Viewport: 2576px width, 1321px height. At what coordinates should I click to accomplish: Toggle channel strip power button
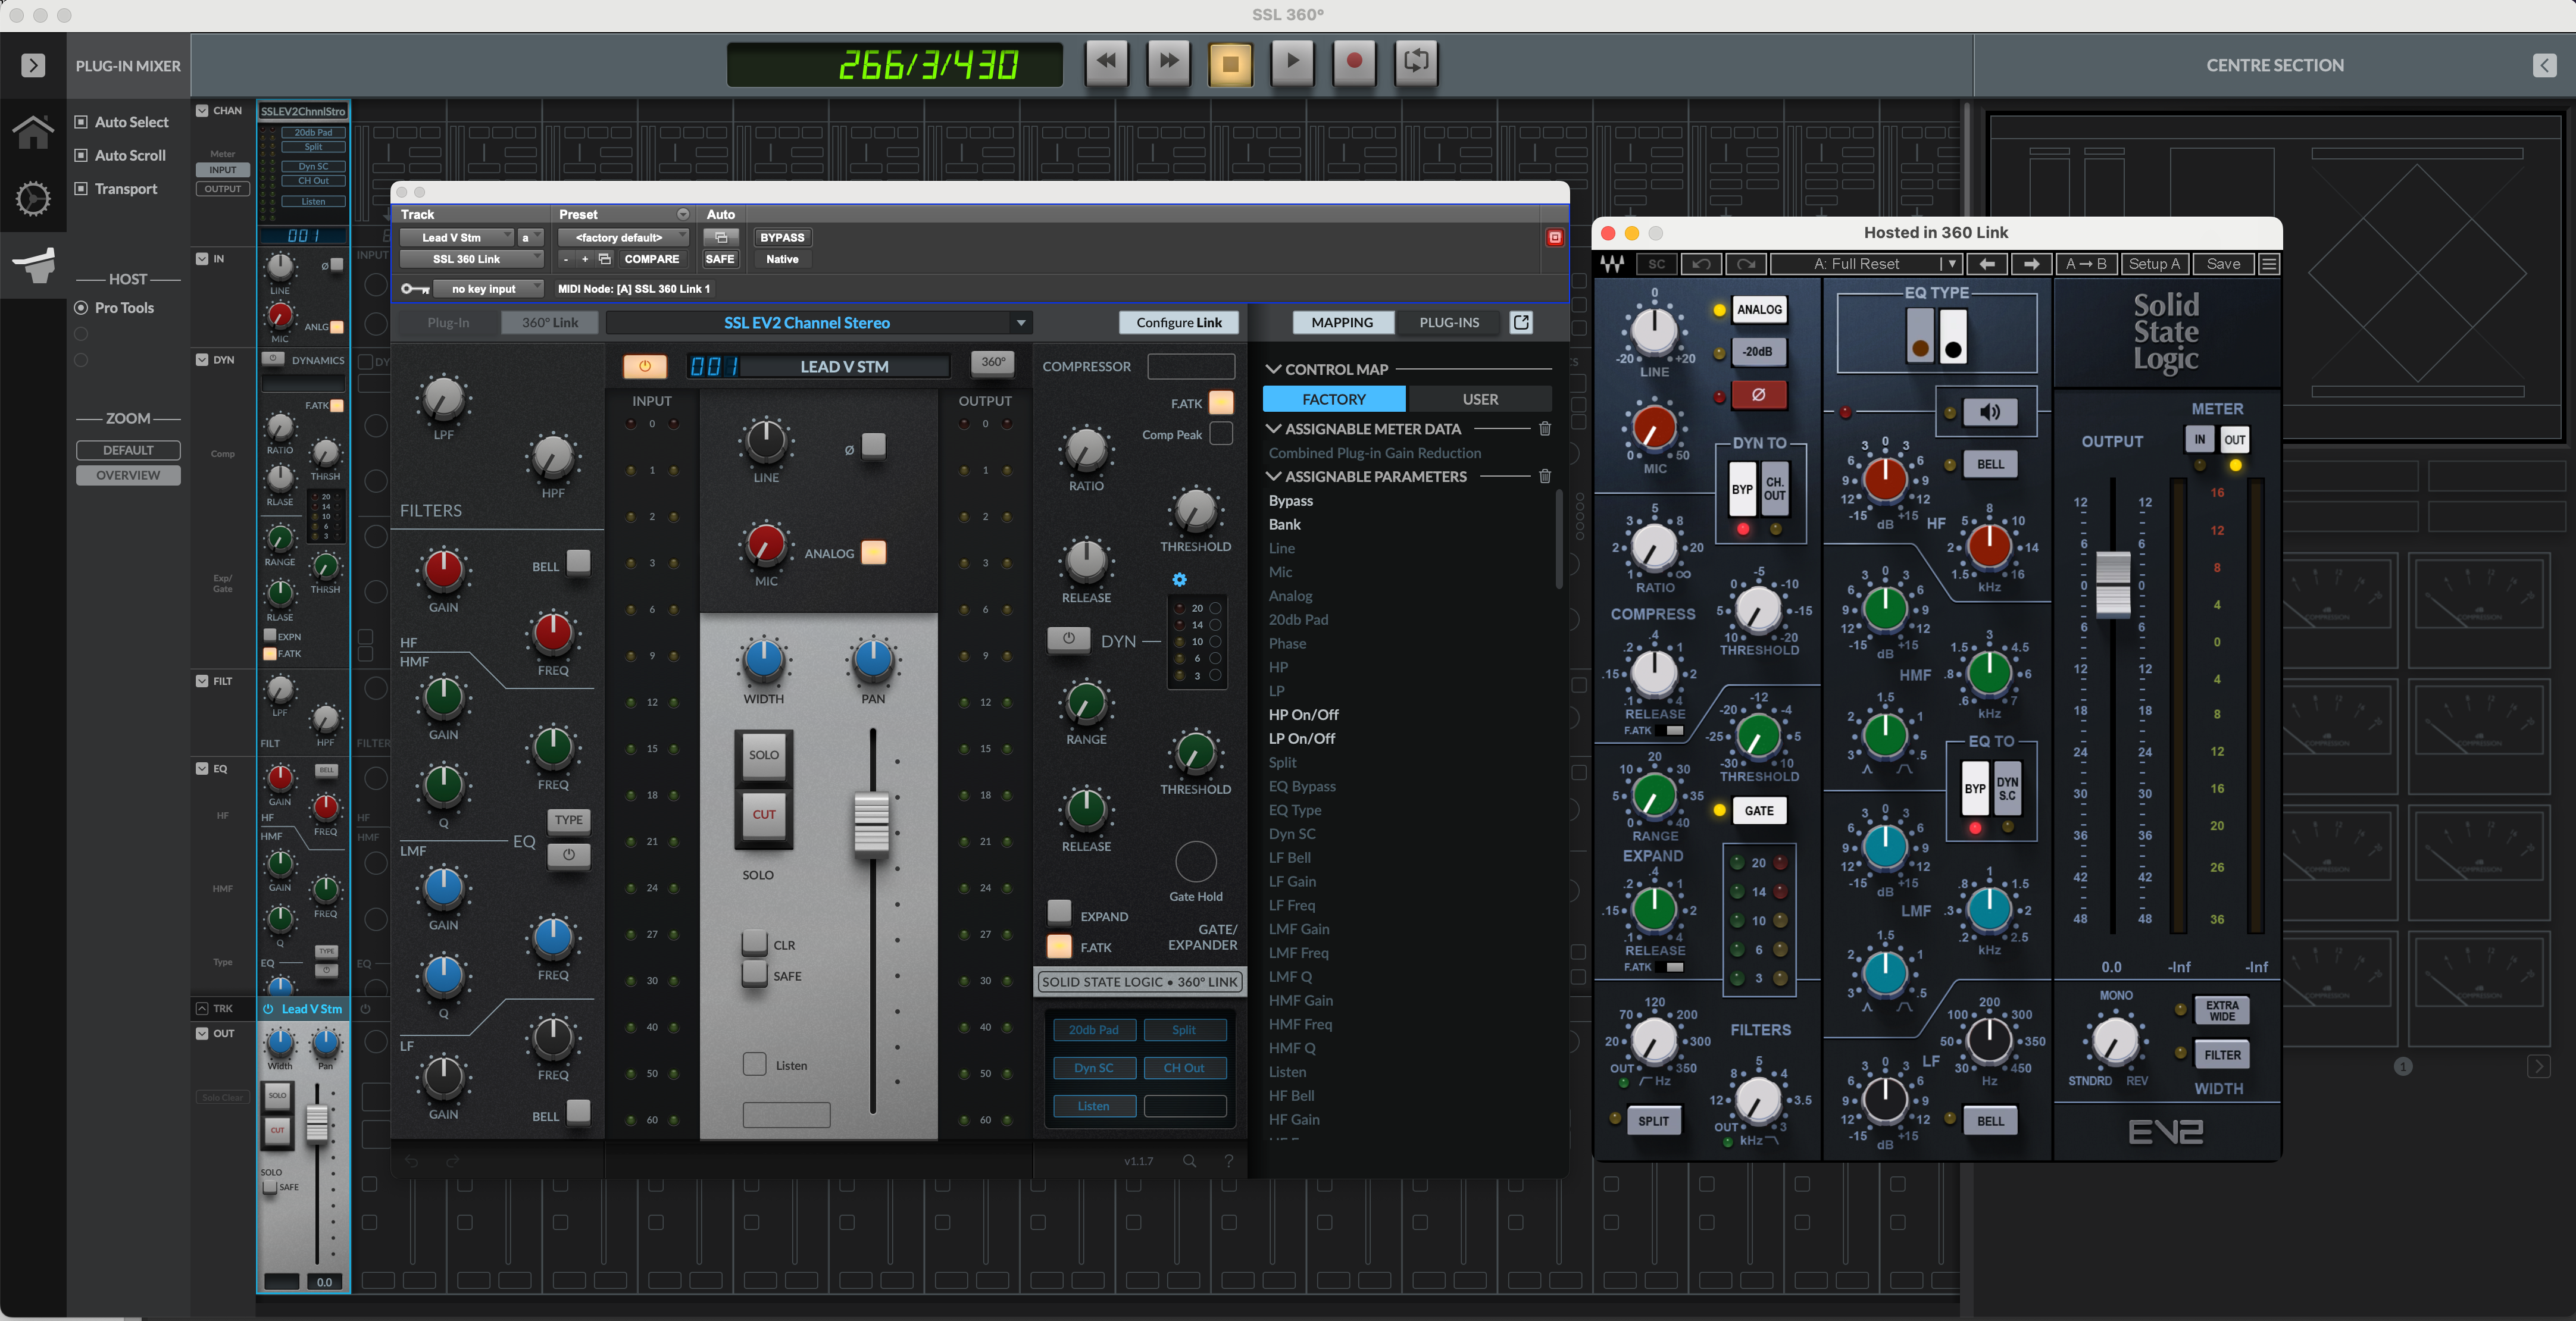tap(645, 367)
